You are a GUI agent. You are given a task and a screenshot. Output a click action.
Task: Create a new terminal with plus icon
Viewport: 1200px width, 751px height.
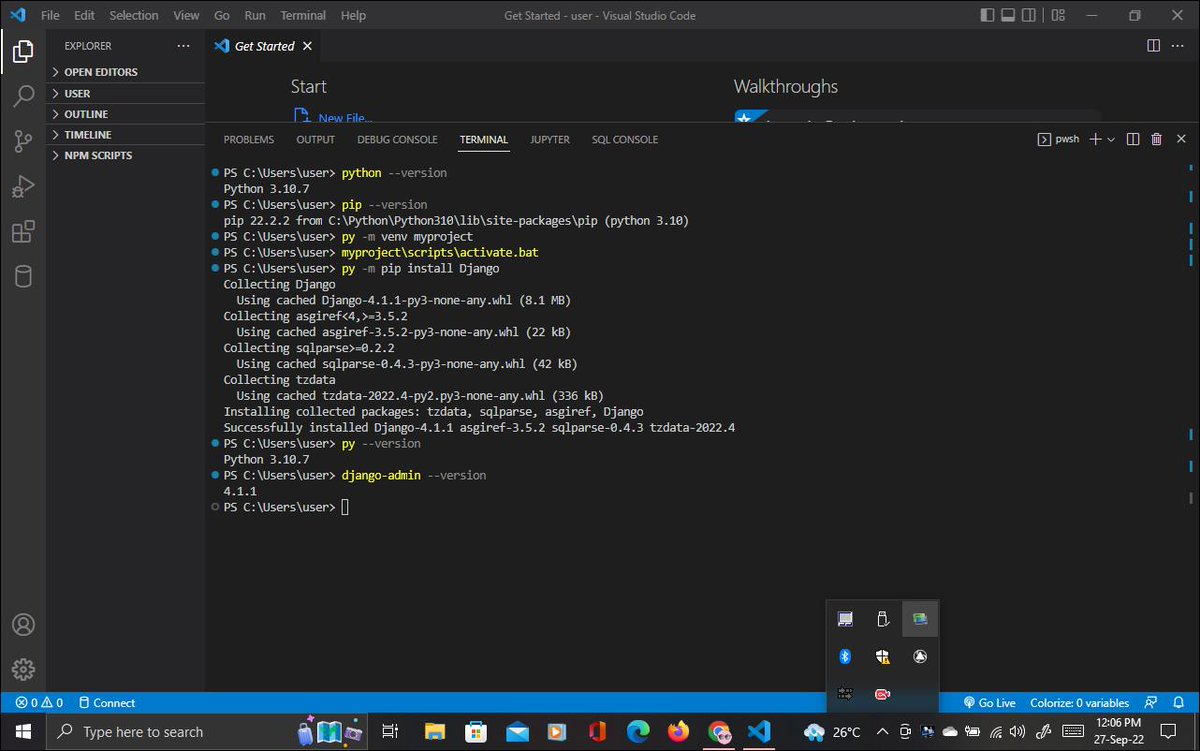click(1095, 139)
